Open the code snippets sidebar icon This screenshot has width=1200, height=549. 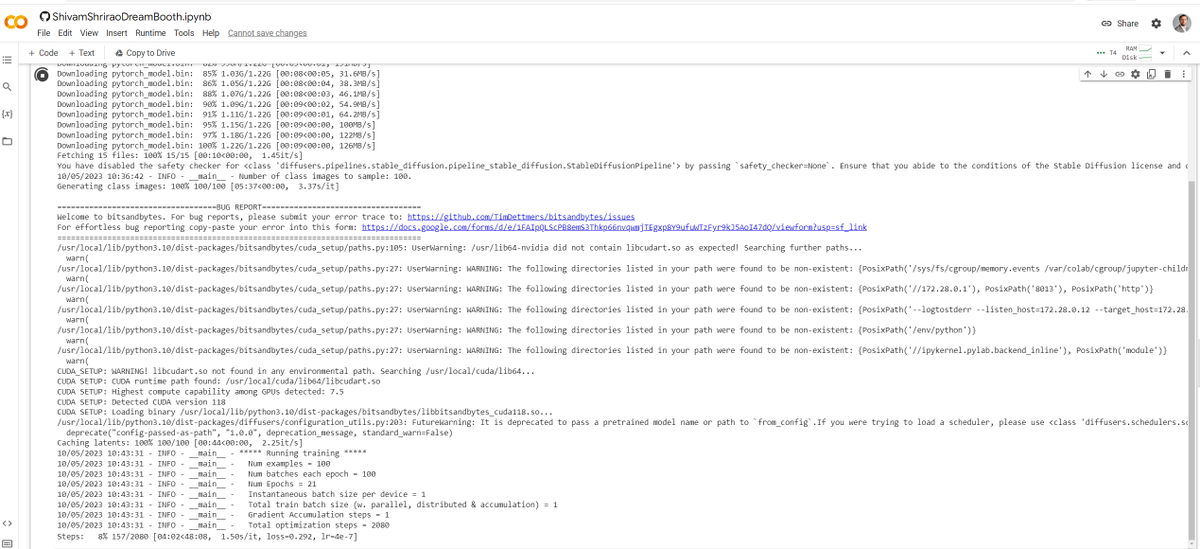click(7, 523)
